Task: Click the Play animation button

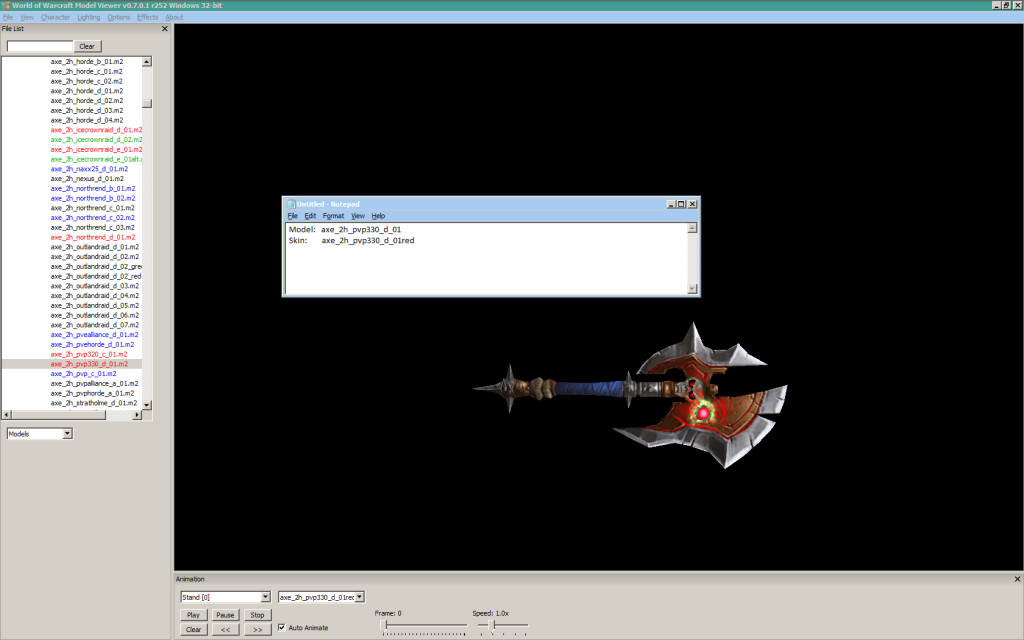Action: pos(193,615)
